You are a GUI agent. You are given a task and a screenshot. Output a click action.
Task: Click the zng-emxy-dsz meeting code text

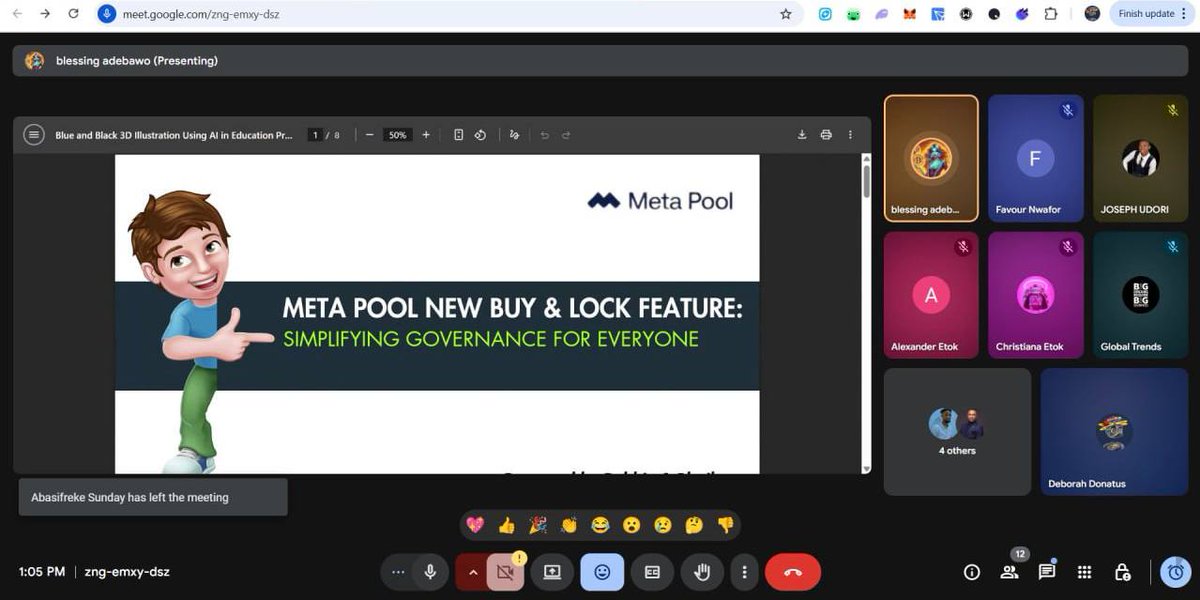pos(127,572)
